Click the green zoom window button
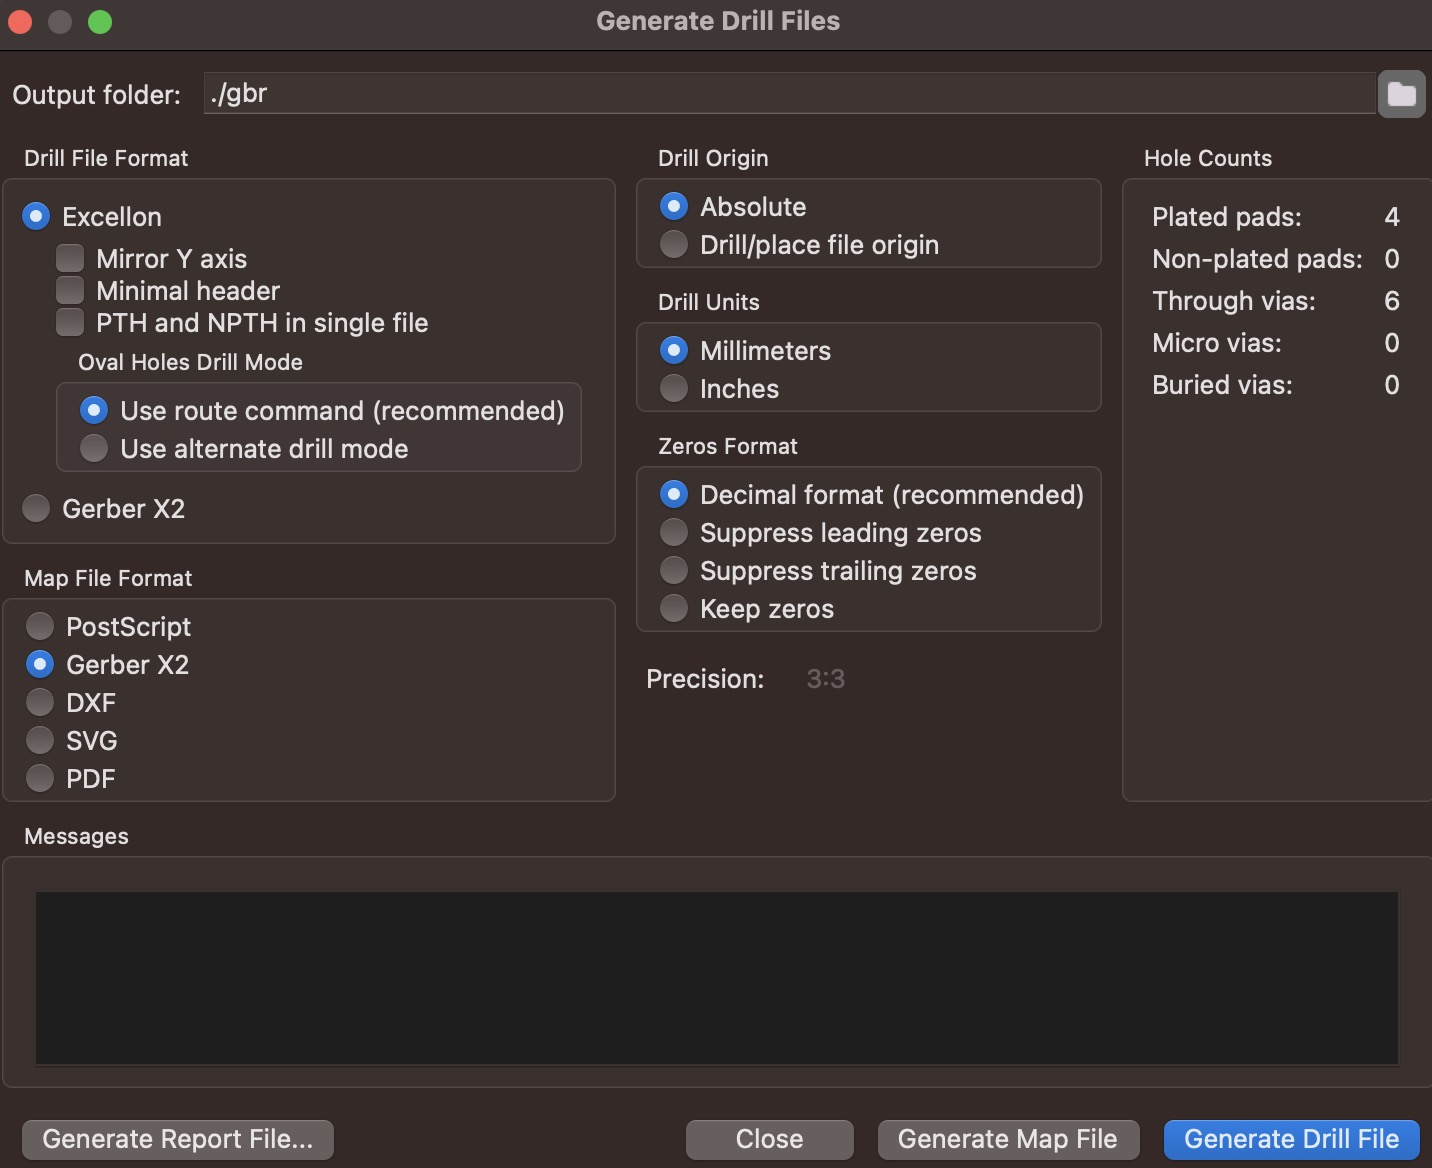Image resolution: width=1432 pixels, height=1168 pixels. click(x=100, y=21)
